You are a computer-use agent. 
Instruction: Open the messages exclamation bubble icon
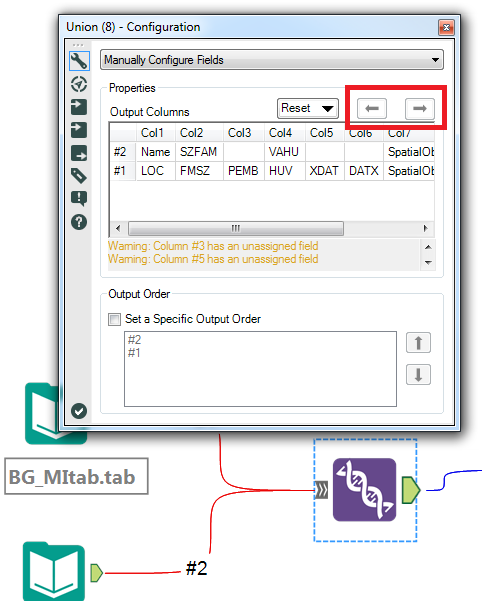(x=79, y=199)
